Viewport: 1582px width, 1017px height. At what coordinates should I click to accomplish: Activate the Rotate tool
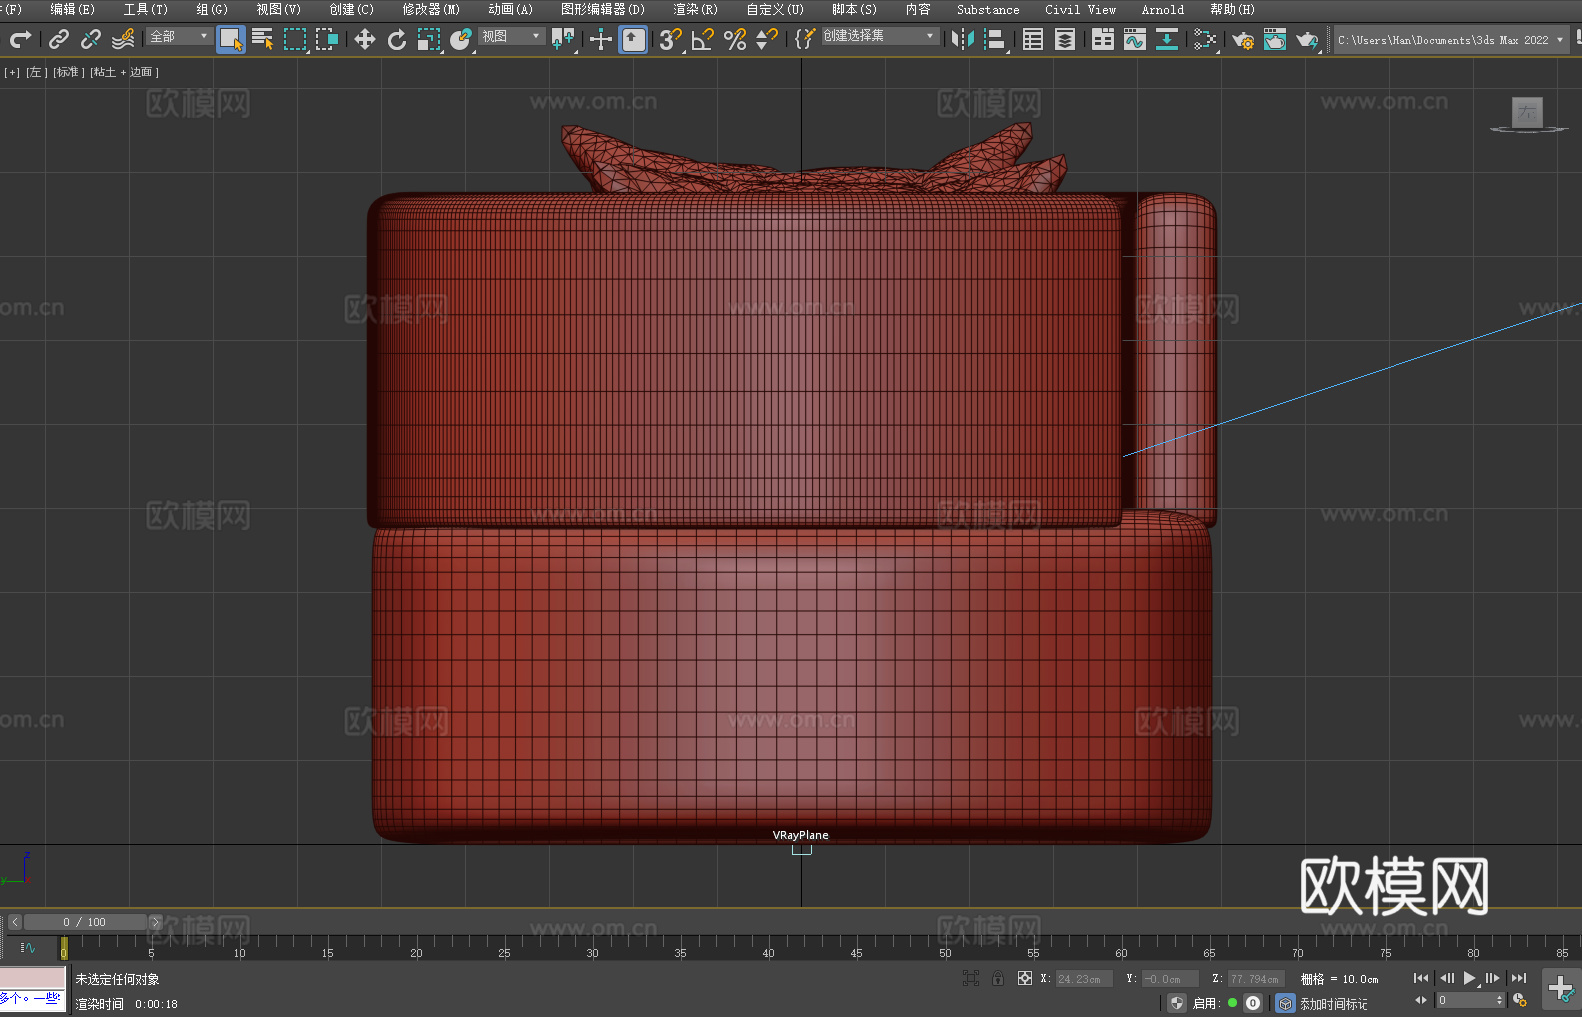point(397,40)
